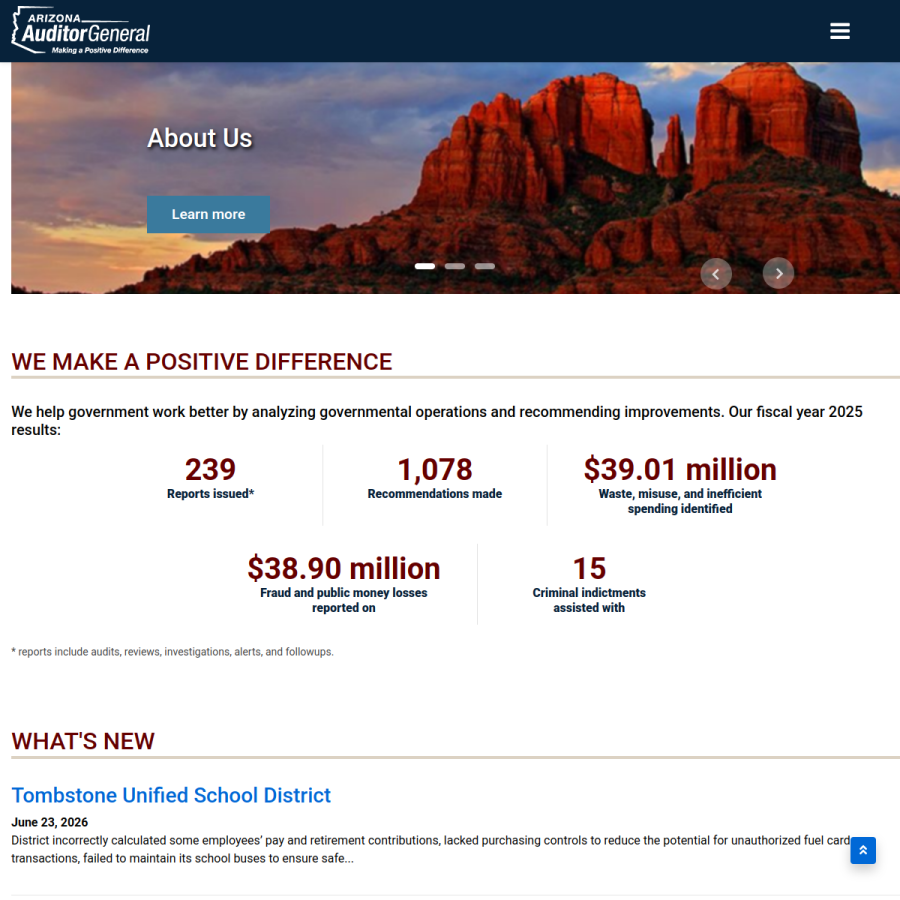Viewport: 900px width, 900px height.
Task: Click the June 23, 2026 date
Action: pos(49,822)
